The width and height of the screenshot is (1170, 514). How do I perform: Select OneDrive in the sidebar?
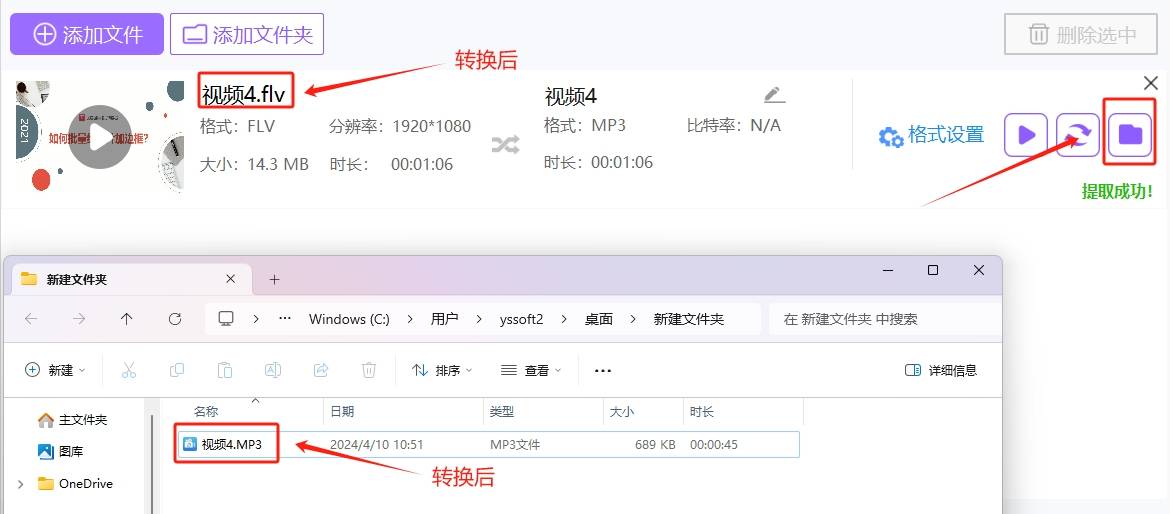click(x=75, y=483)
